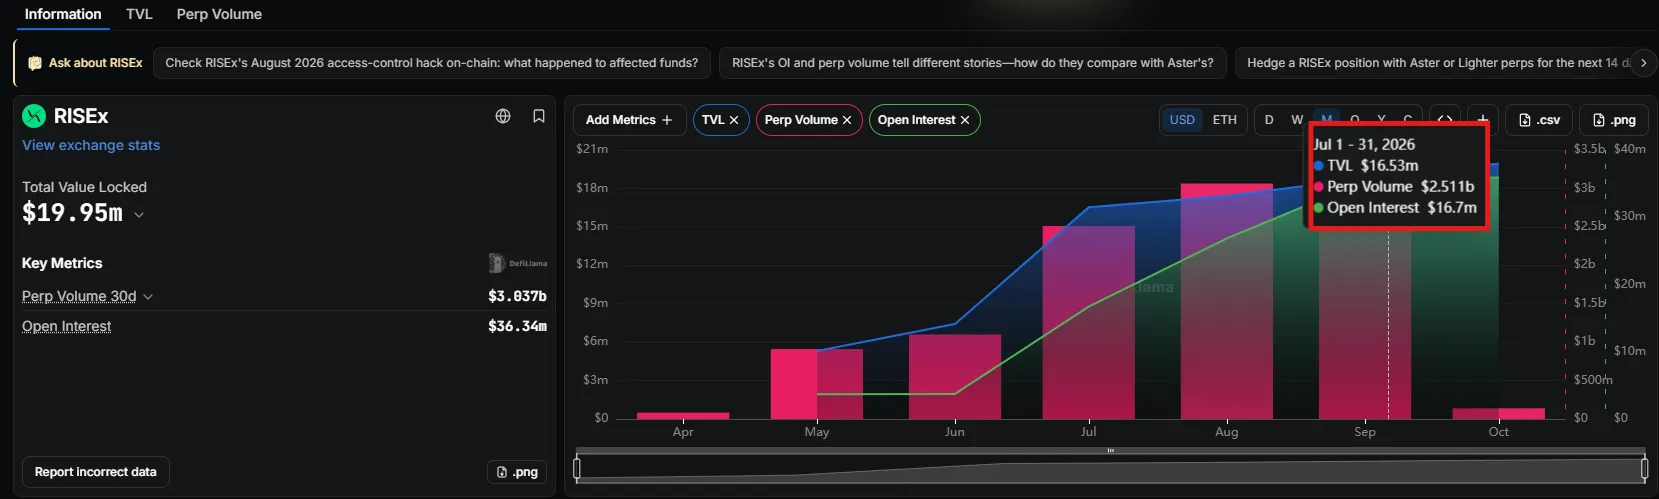Screen dimensions: 1659x499
Task: Switch to the TVL tab
Action: 139,14
